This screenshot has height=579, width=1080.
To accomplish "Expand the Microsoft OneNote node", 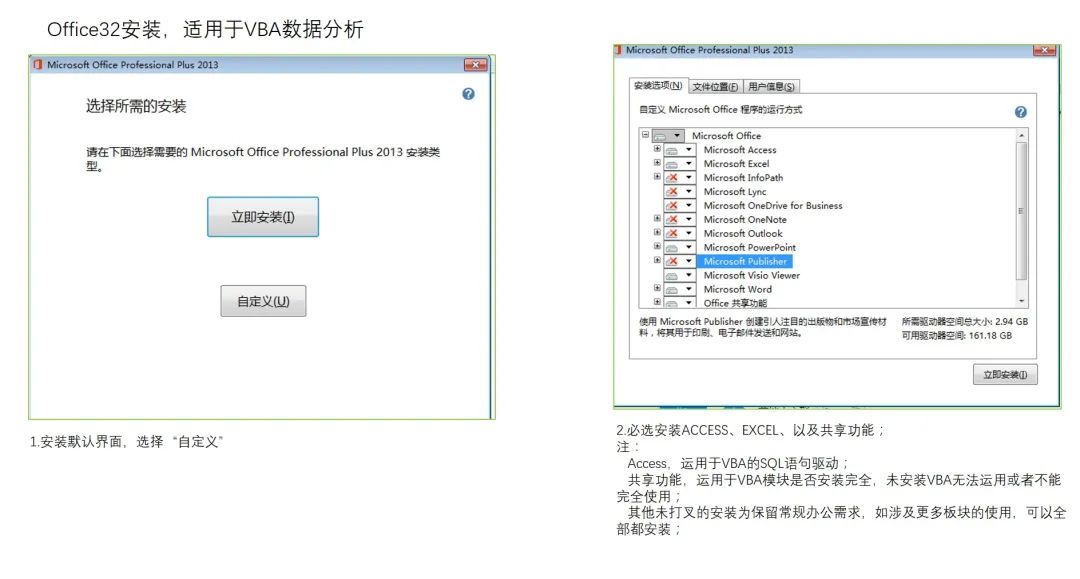I will pyautogui.click(x=657, y=218).
